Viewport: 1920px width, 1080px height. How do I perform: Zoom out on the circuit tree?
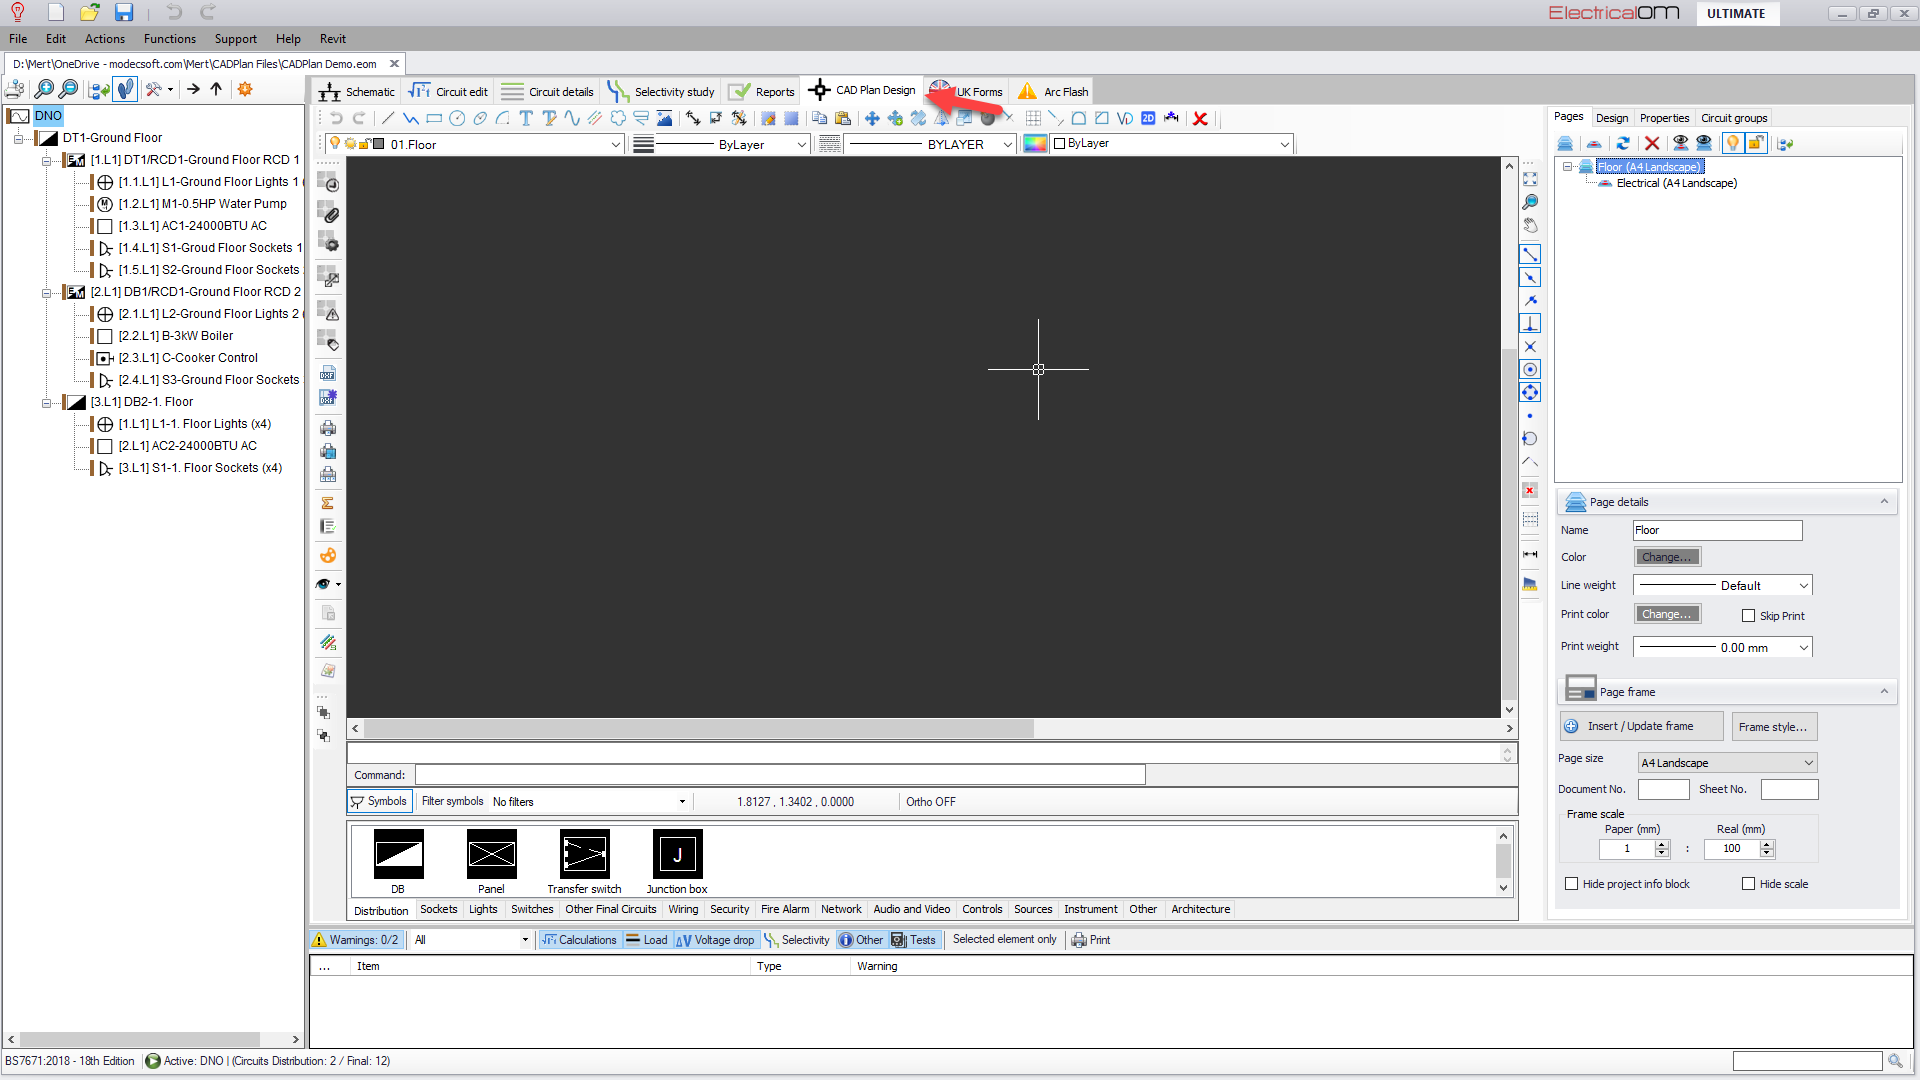coord(69,89)
